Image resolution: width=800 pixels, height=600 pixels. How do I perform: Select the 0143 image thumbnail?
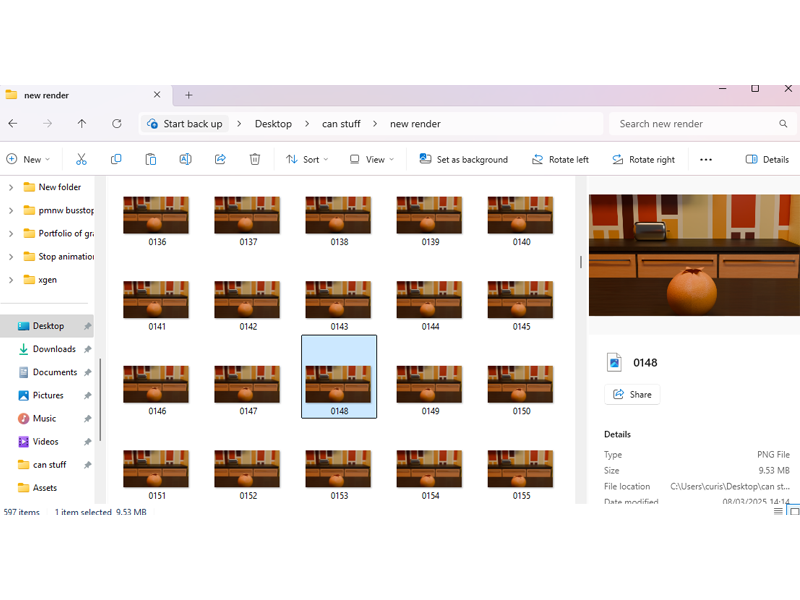(x=339, y=300)
